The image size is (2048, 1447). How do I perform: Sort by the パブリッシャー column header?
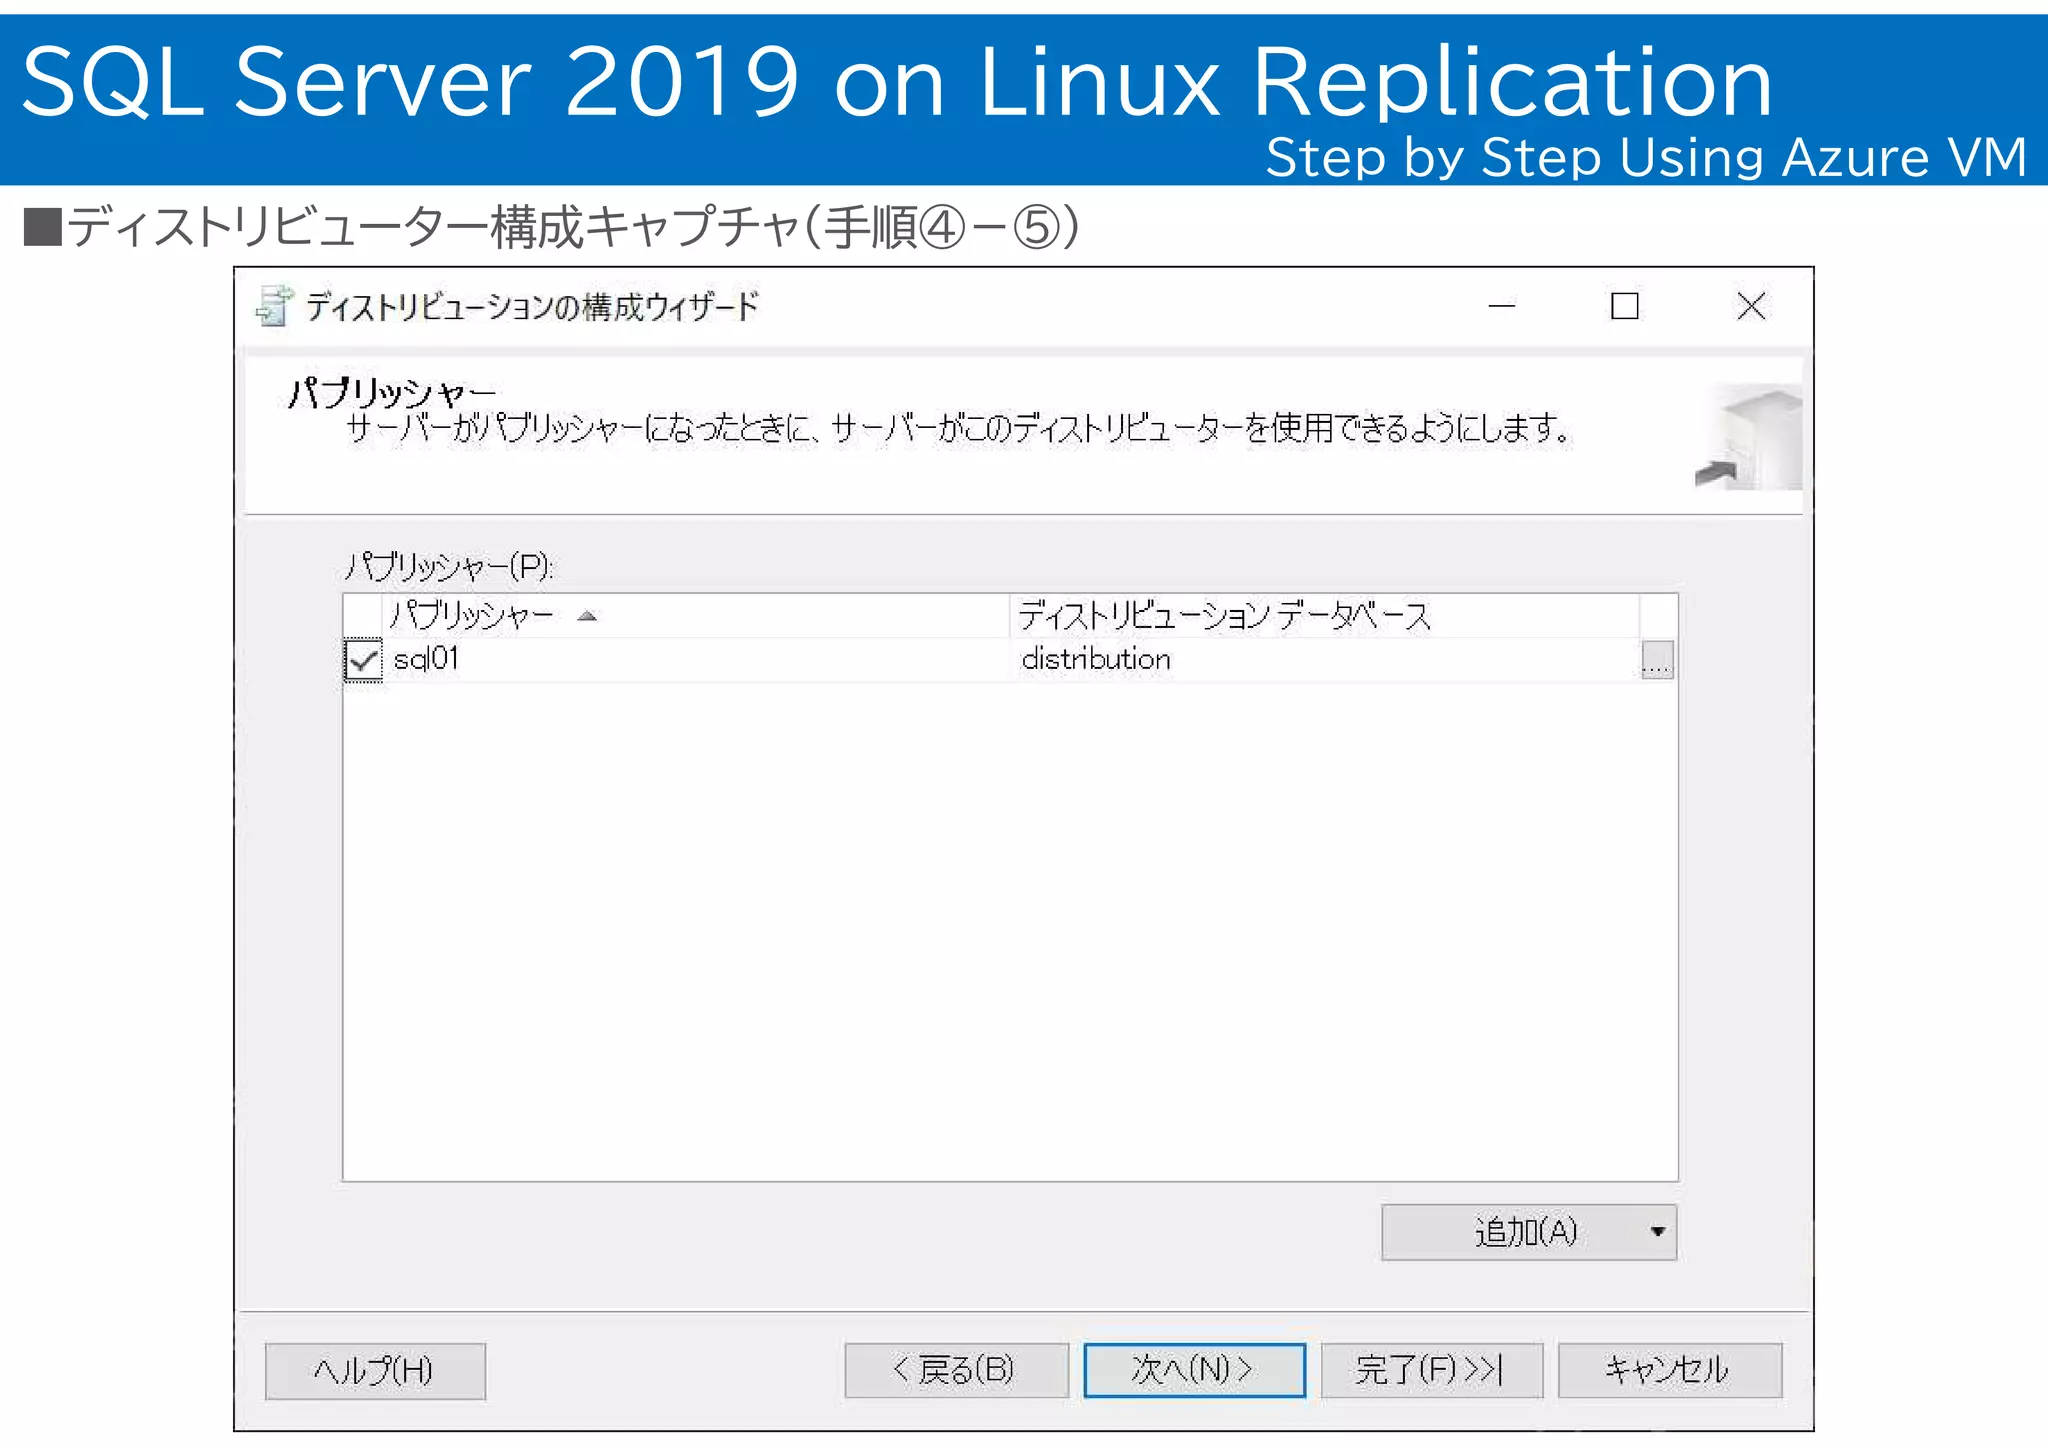695,615
